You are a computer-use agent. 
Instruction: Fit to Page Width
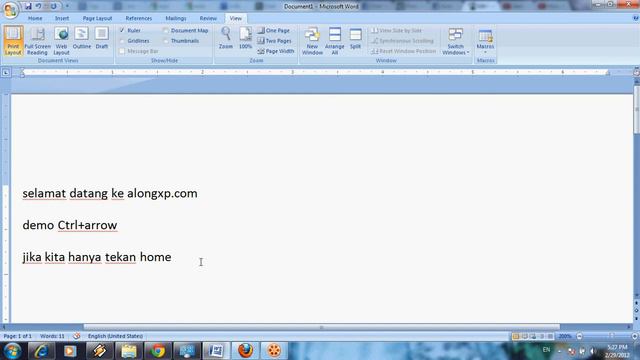coord(276,51)
